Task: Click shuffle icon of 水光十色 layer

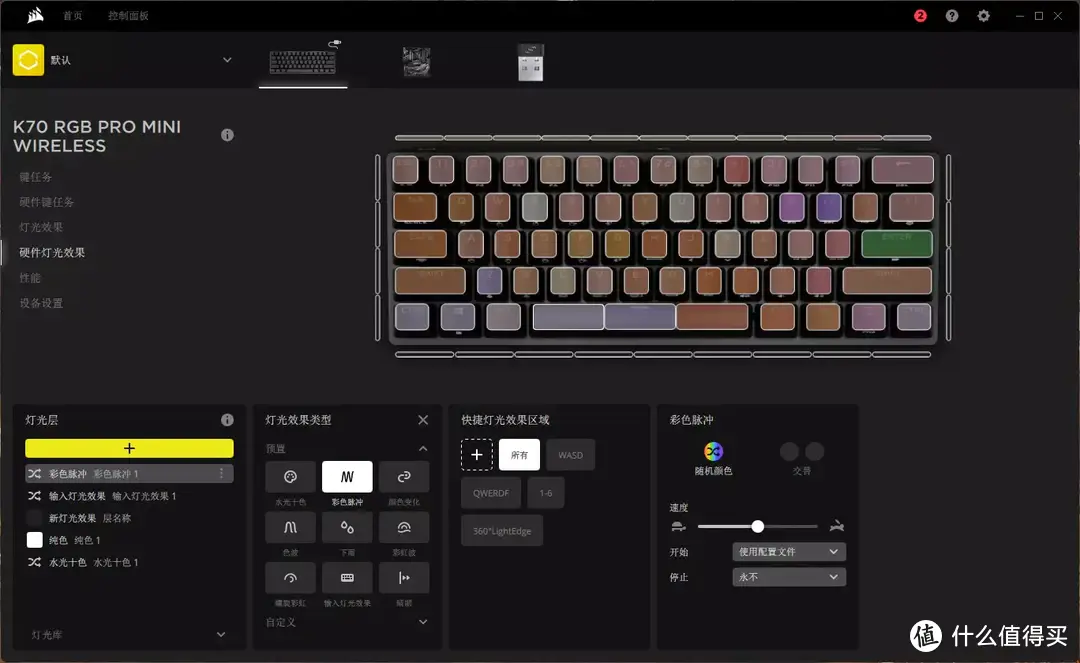Action: point(34,562)
